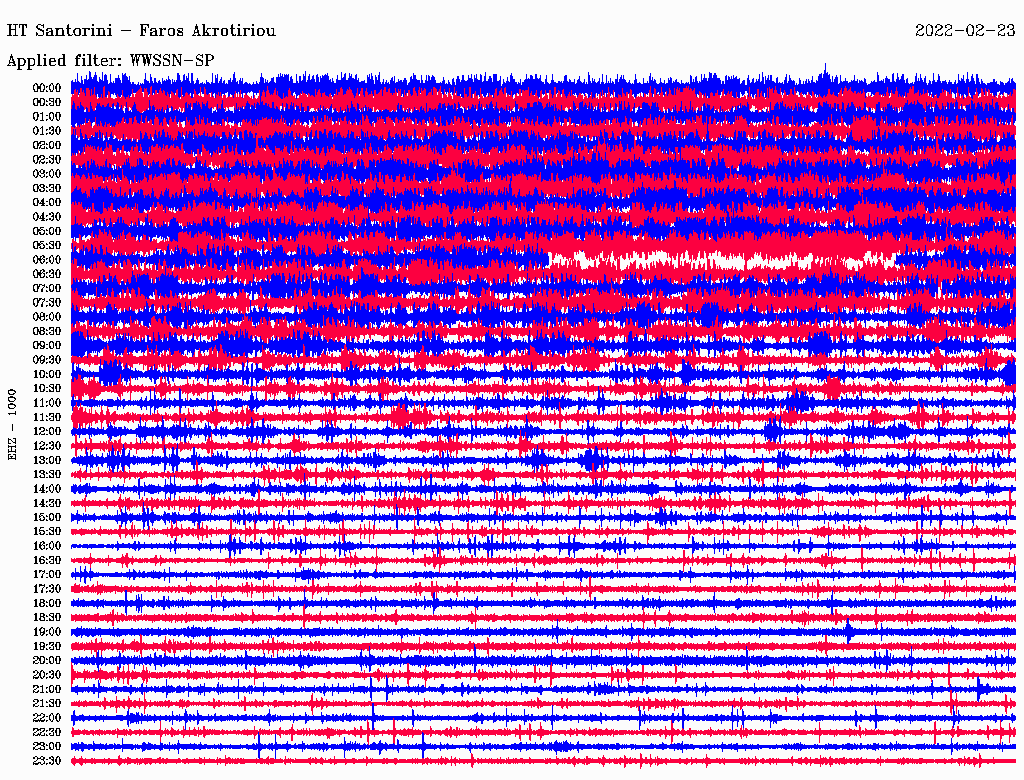Select the 08:00 time label
This screenshot has width=1024, height=780.
point(47,317)
